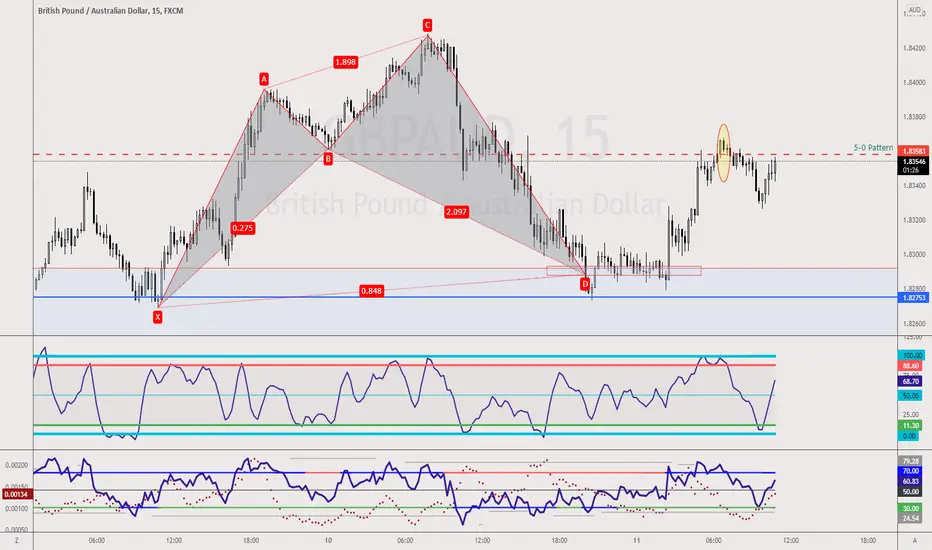Click grey lower indicator label '24.54'
The image size is (932, 550).
[x=911, y=518]
